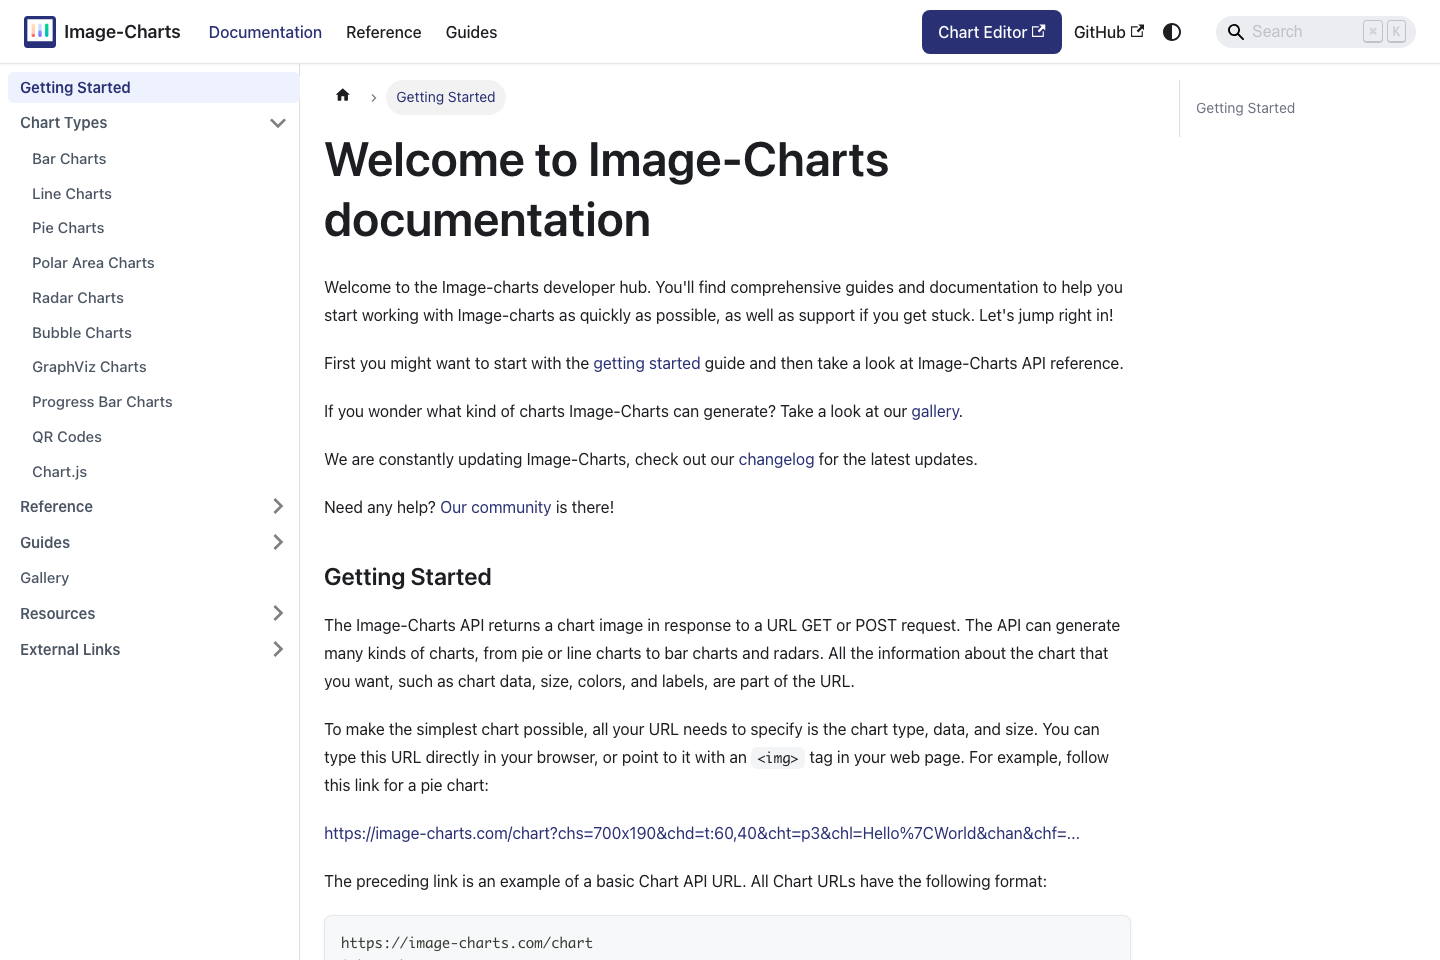Follow the getting started link
Screen dimensions: 1440x960
click(x=646, y=363)
